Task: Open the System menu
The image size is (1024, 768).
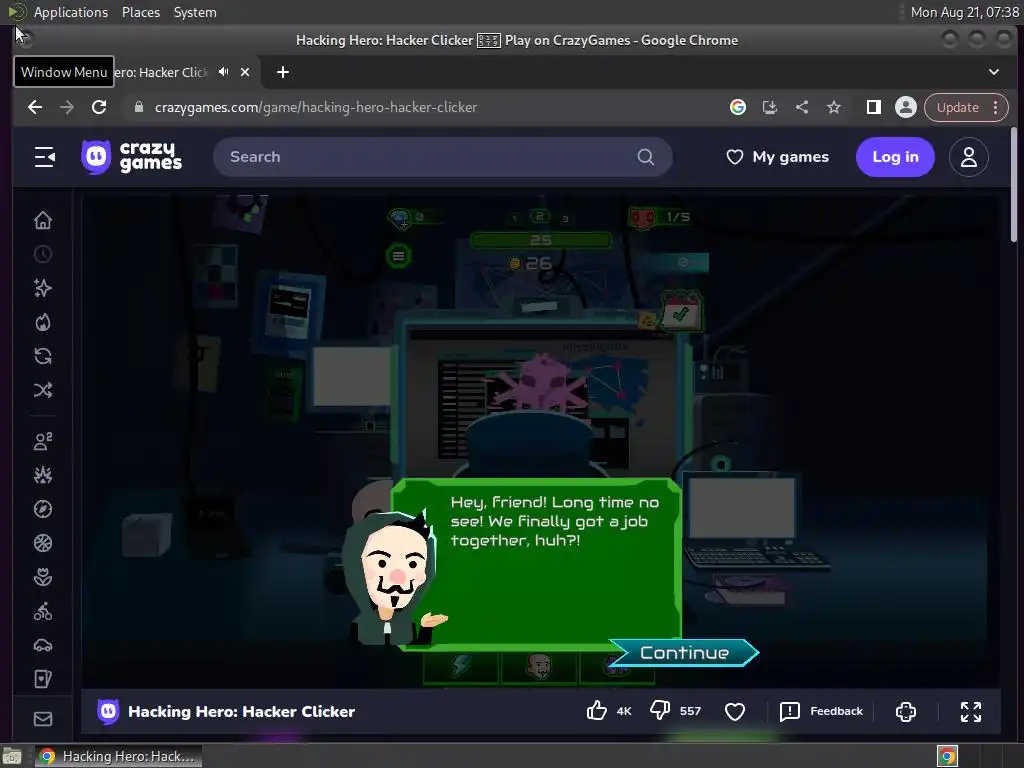Action: coord(195,12)
